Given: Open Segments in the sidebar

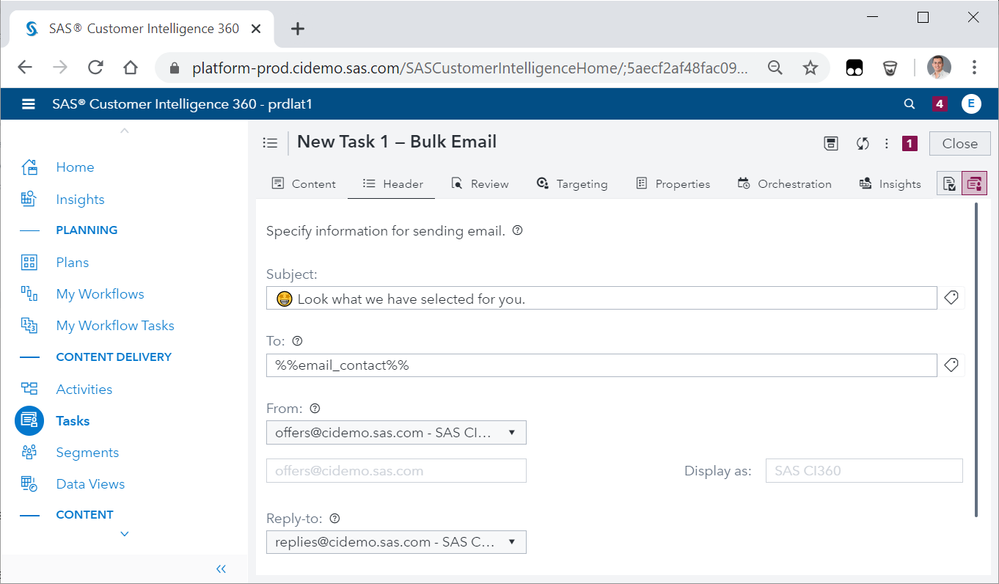Looking at the screenshot, I should pos(87,452).
